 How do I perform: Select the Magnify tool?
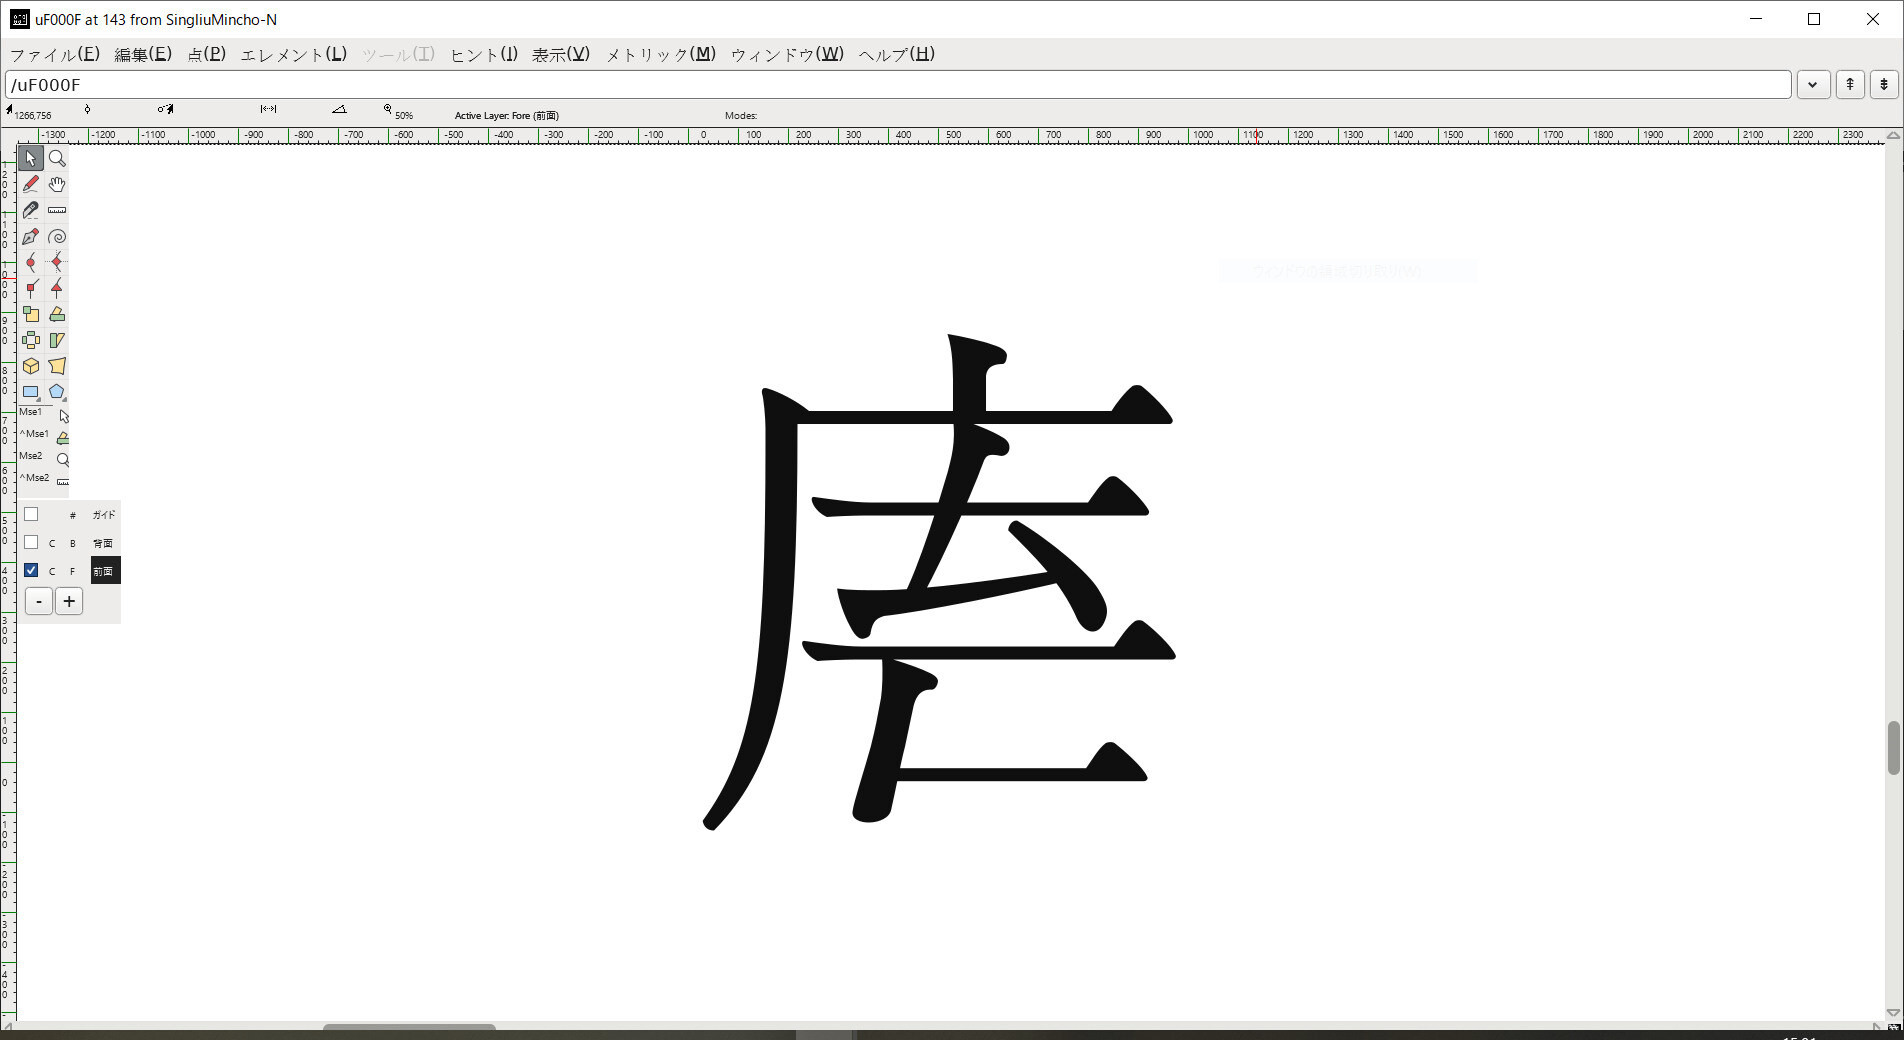(57, 158)
